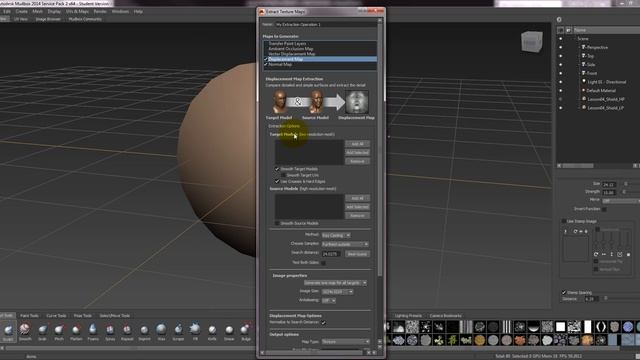This screenshot has width=640, height=360.
Task: Open the Generate one map dropdown
Action: pos(335,283)
